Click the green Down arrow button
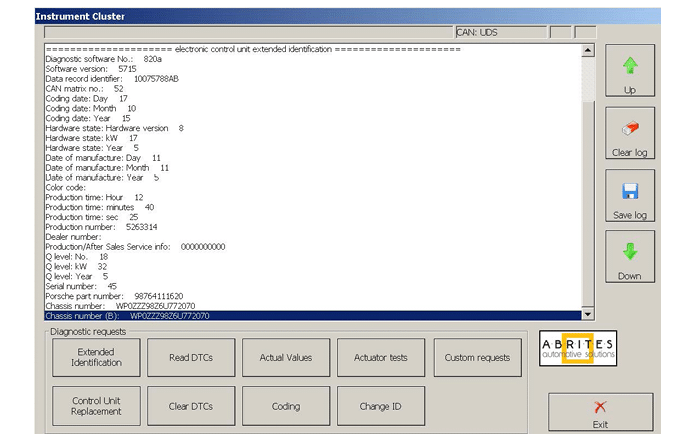 [630, 253]
